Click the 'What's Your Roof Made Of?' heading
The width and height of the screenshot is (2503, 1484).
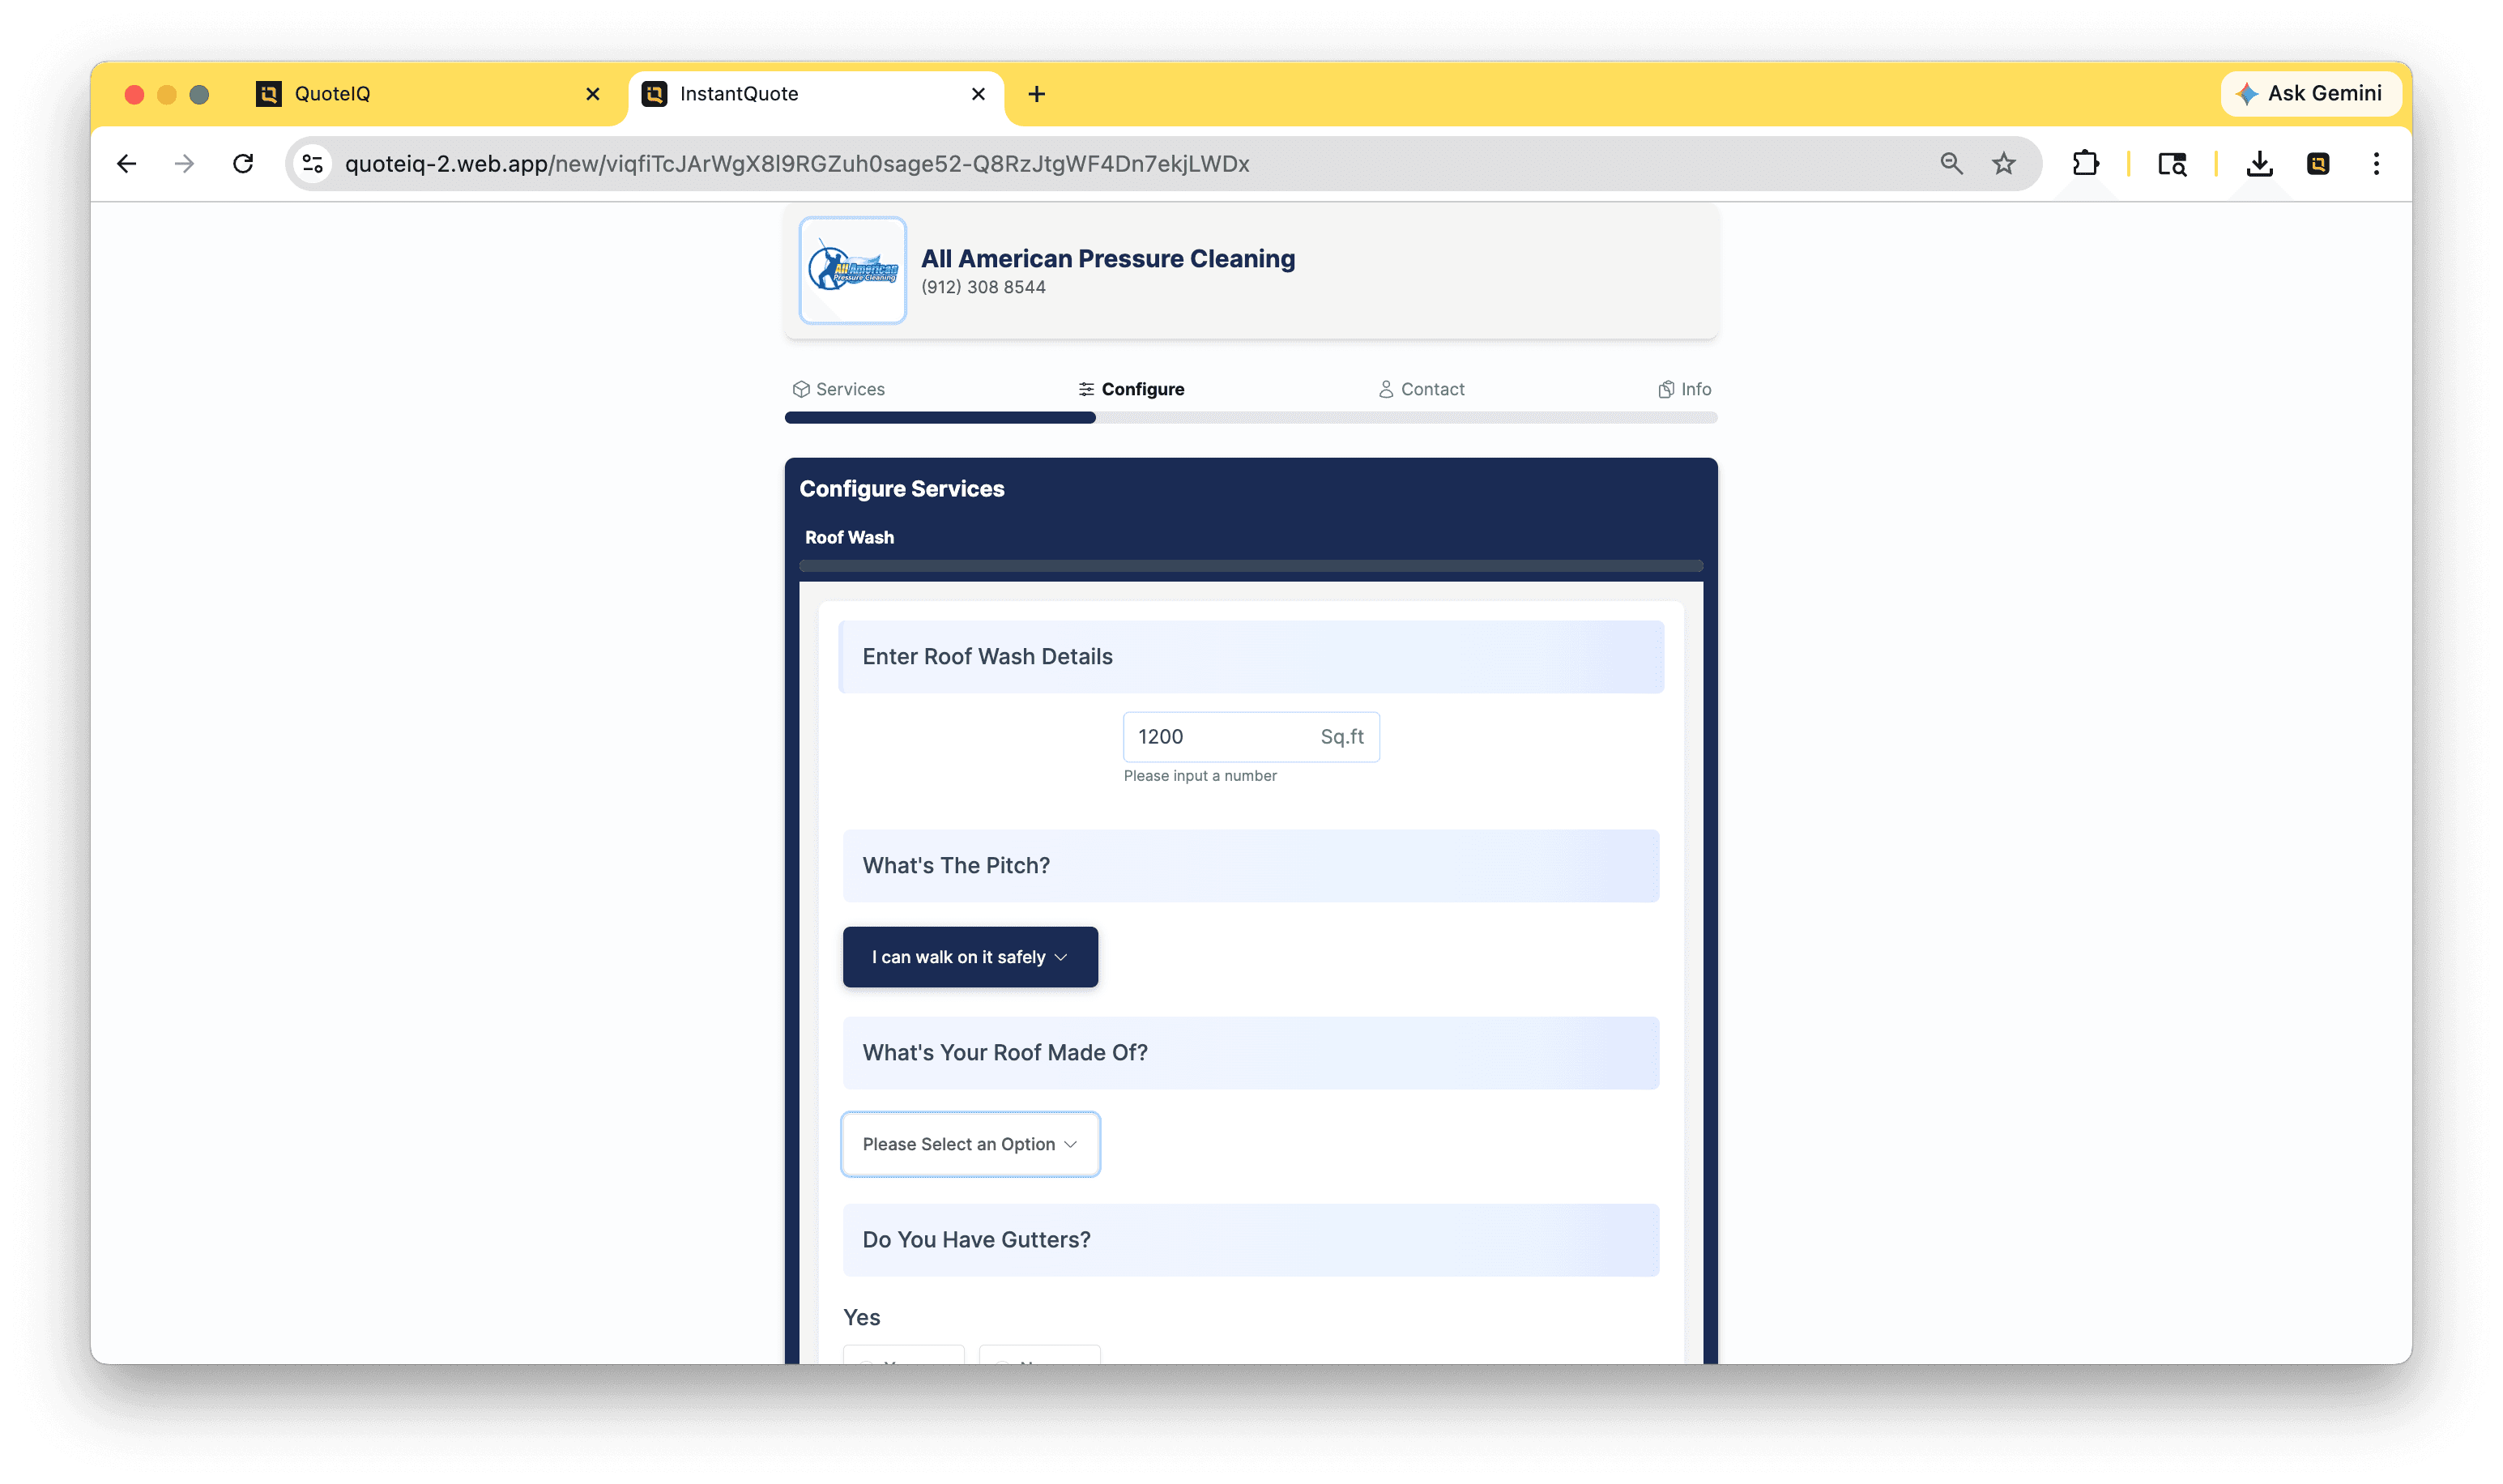[1005, 1053]
